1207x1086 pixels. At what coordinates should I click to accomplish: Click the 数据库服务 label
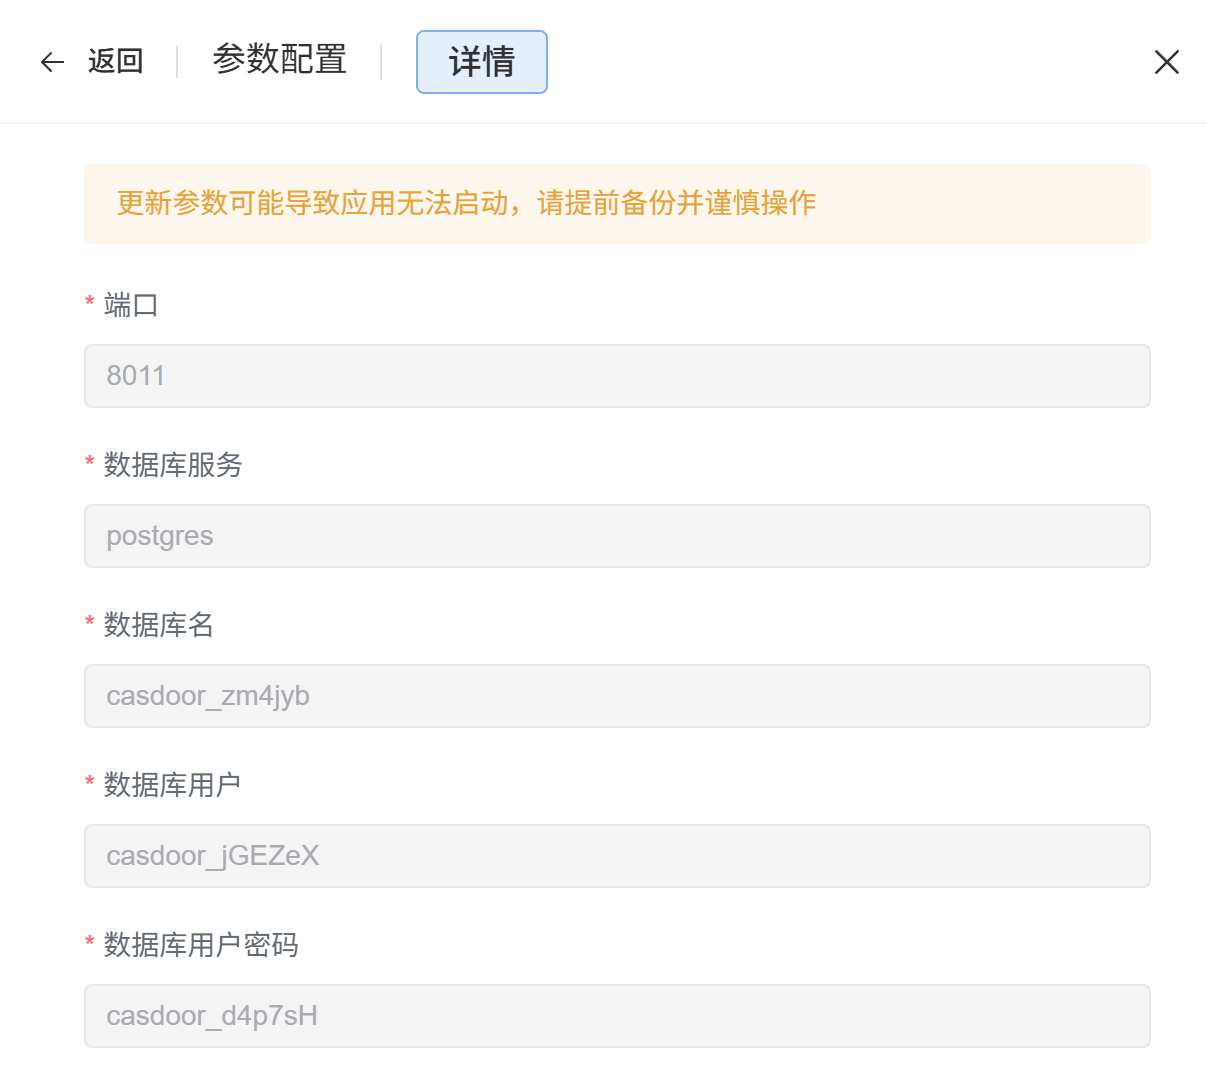coord(173,465)
